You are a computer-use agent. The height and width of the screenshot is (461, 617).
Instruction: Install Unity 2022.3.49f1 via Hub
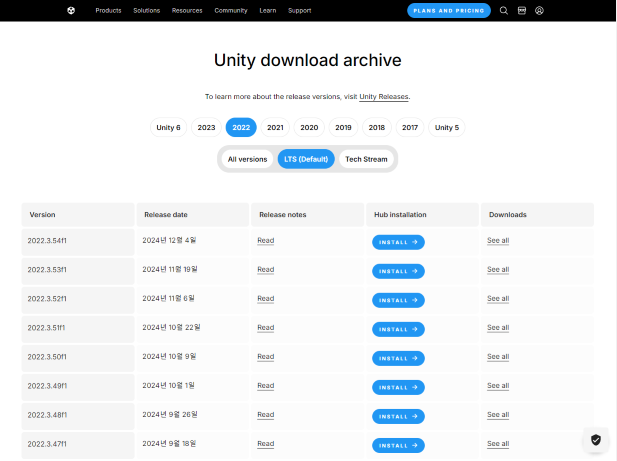(x=398, y=387)
